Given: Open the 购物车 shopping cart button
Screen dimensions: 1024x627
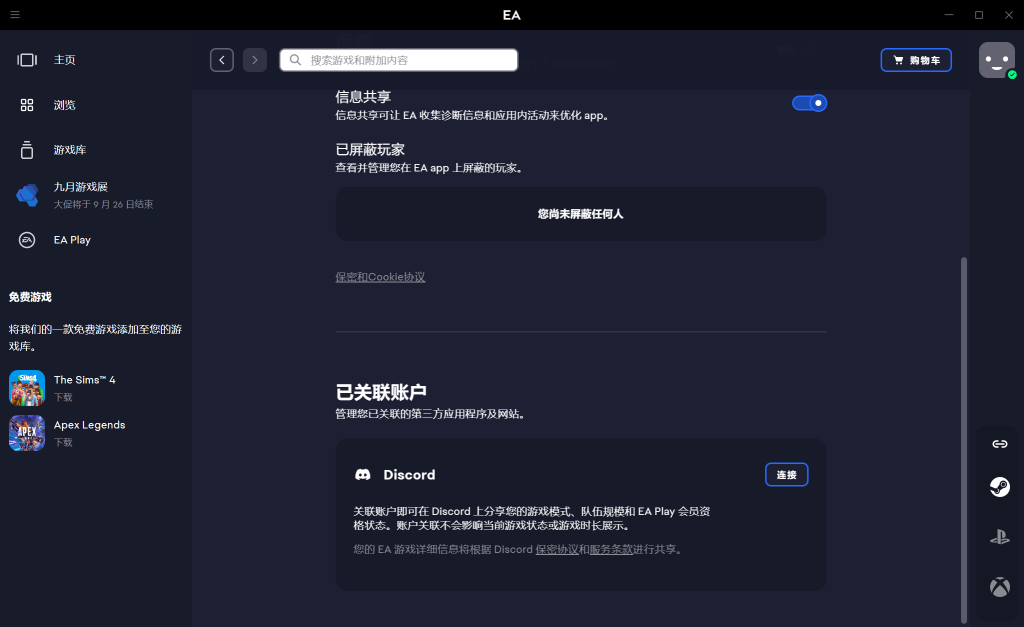Looking at the screenshot, I should click(x=916, y=60).
